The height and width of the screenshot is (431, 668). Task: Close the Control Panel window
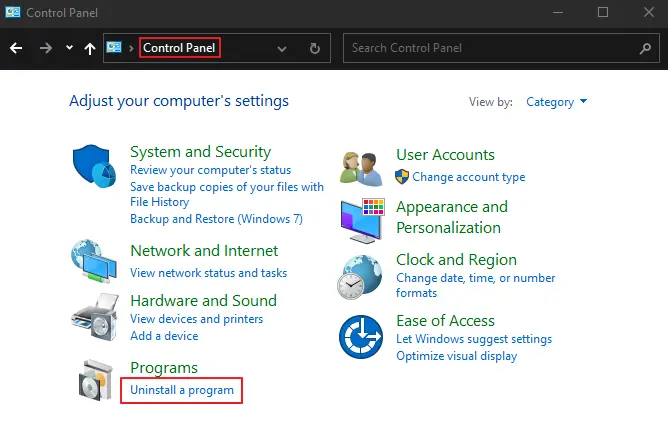[649, 12]
